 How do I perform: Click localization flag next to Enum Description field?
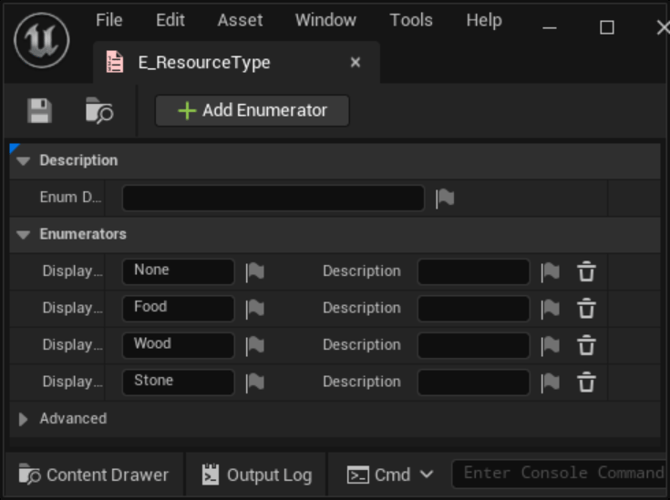[445, 198]
